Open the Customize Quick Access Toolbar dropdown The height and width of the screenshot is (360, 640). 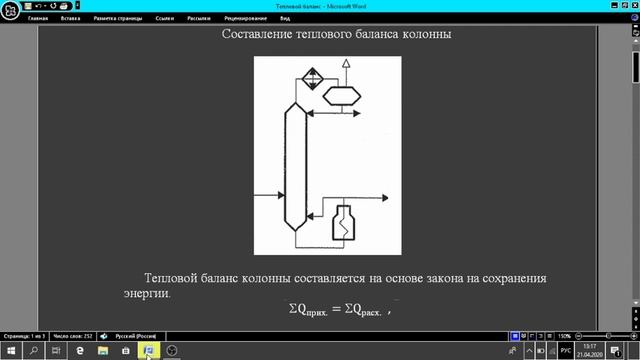78,6
